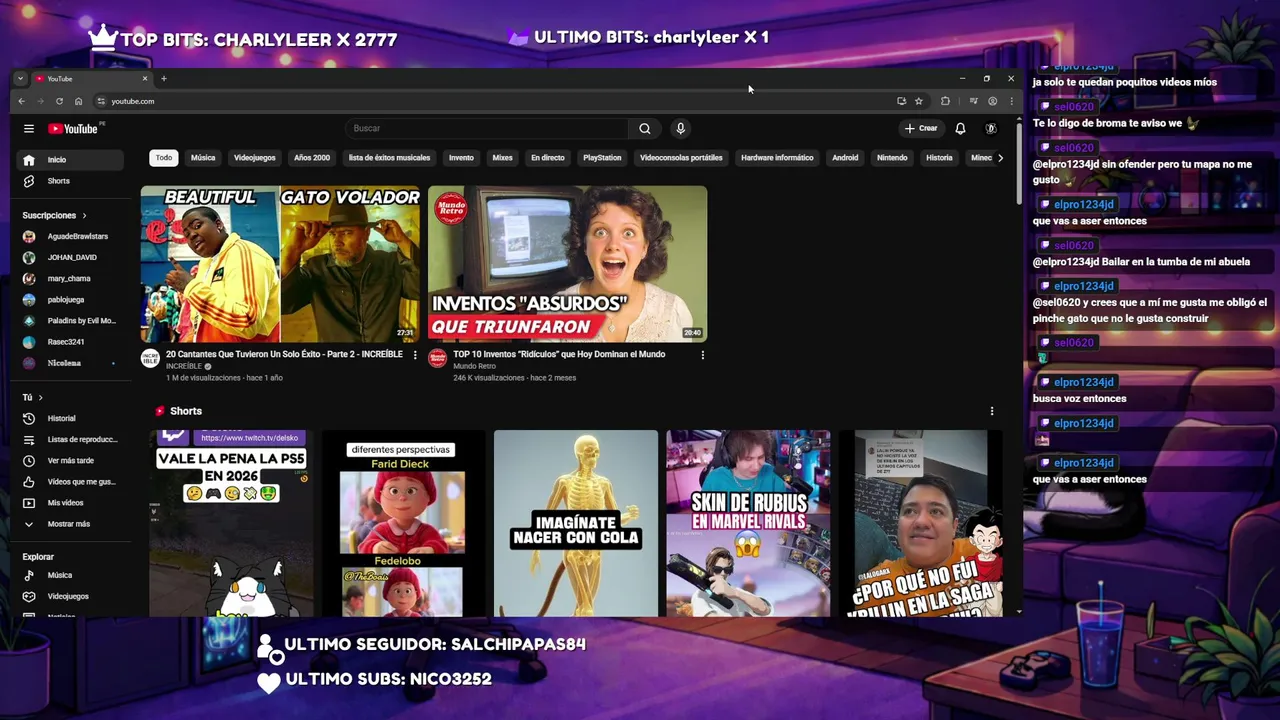Open the YouTube hamburger guide menu
The height and width of the screenshot is (720, 1280).
tap(29, 128)
